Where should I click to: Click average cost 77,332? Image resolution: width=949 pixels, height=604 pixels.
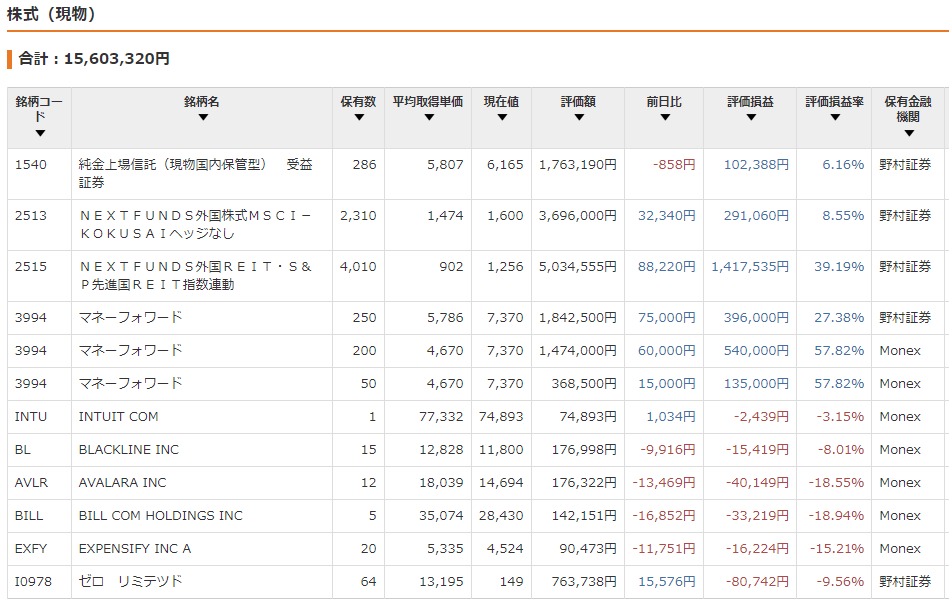coord(441,417)
